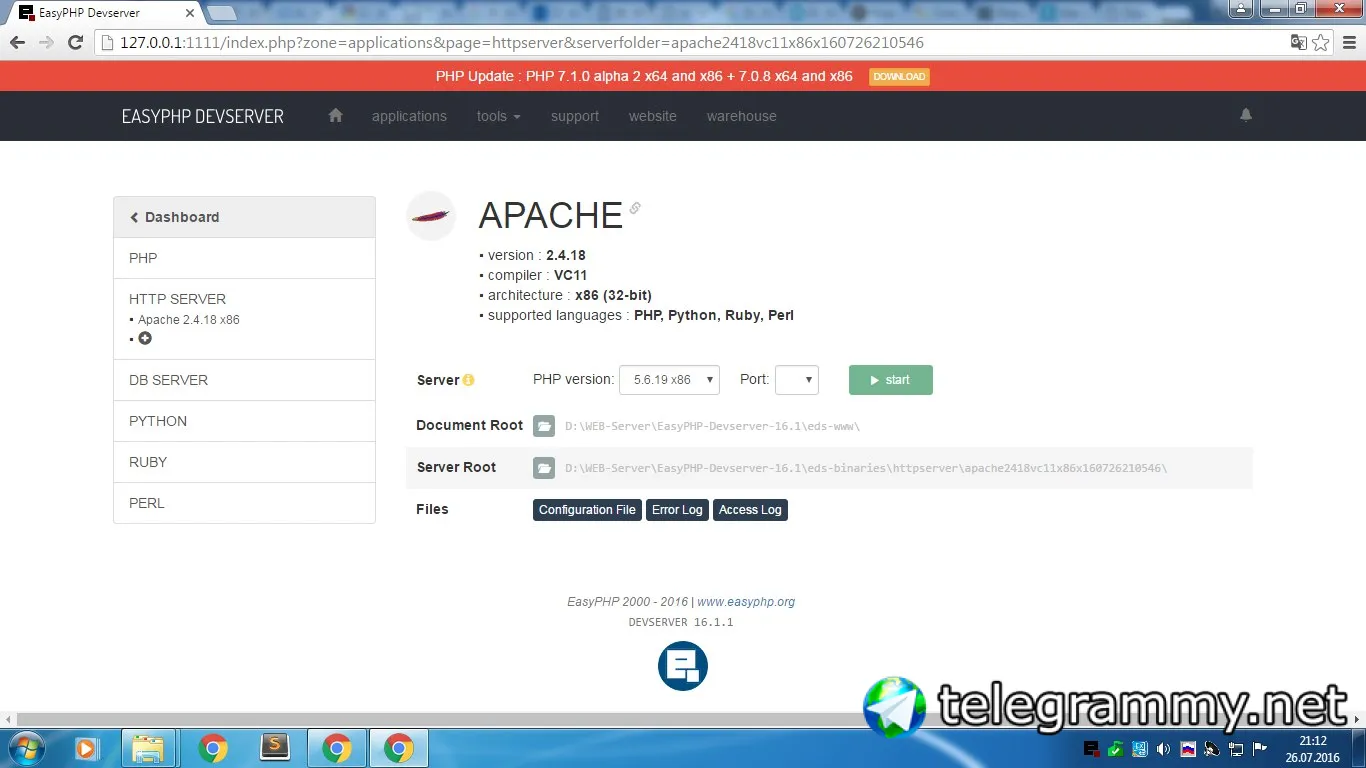Screen dimensions: 1366x768
Task: Bookmark this page with the star icon
Action: tap(1321, 43)
